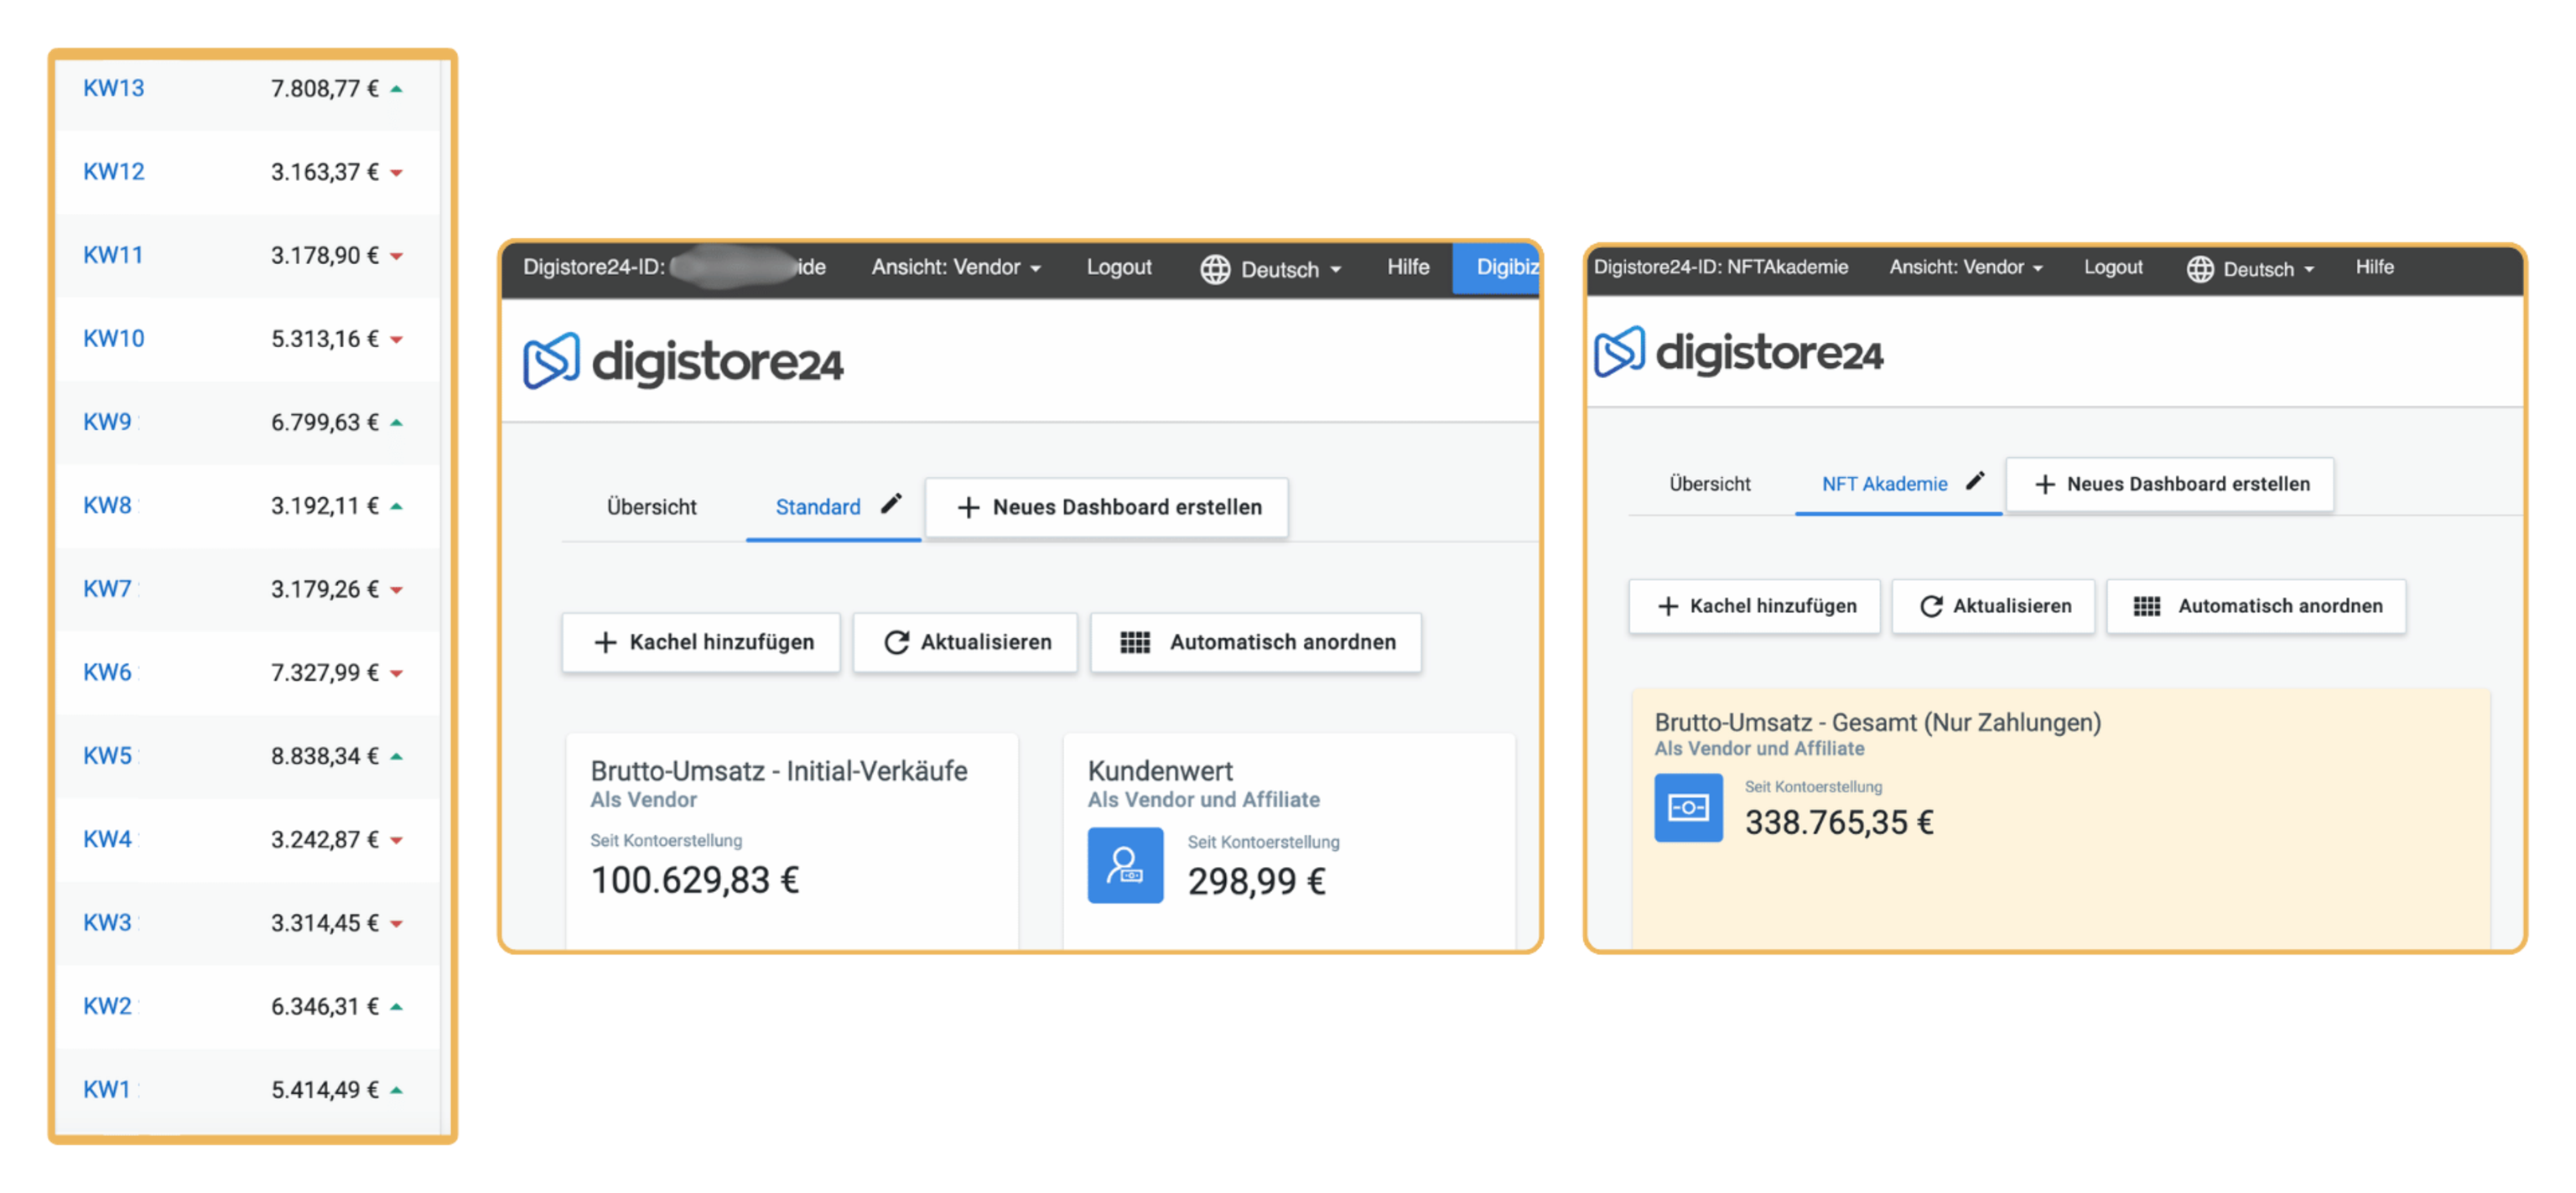Screen dimensions: 2576x1193
Task: Click Neues Dashboard erstellen next to NFT Akademie tab
Action: [x=2170, y=484]
